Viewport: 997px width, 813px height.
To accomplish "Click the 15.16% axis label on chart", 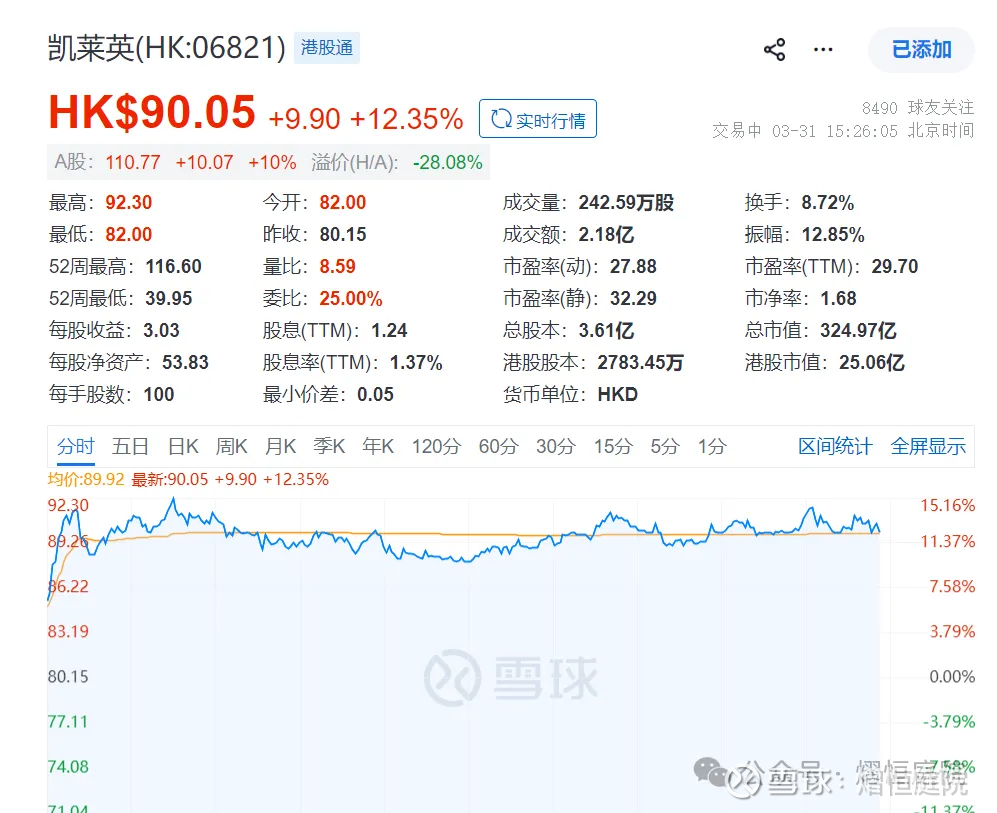I will [x=947, y=505].
